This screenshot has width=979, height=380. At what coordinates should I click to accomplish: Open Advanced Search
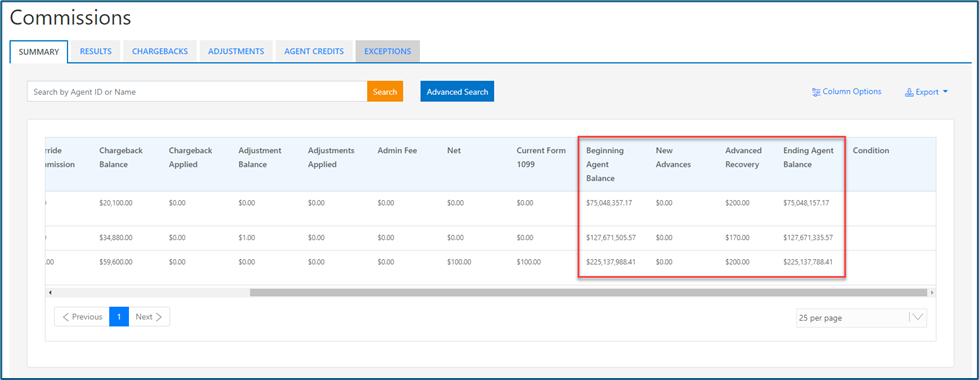(457, 92)
